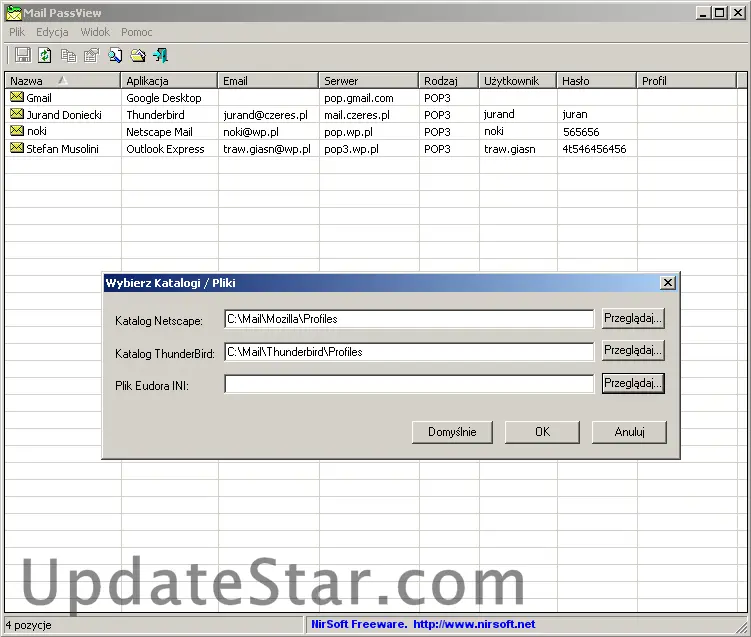Select the Jurand Doniecki entry
The image size is (751, 637).
tap(64, 115)
